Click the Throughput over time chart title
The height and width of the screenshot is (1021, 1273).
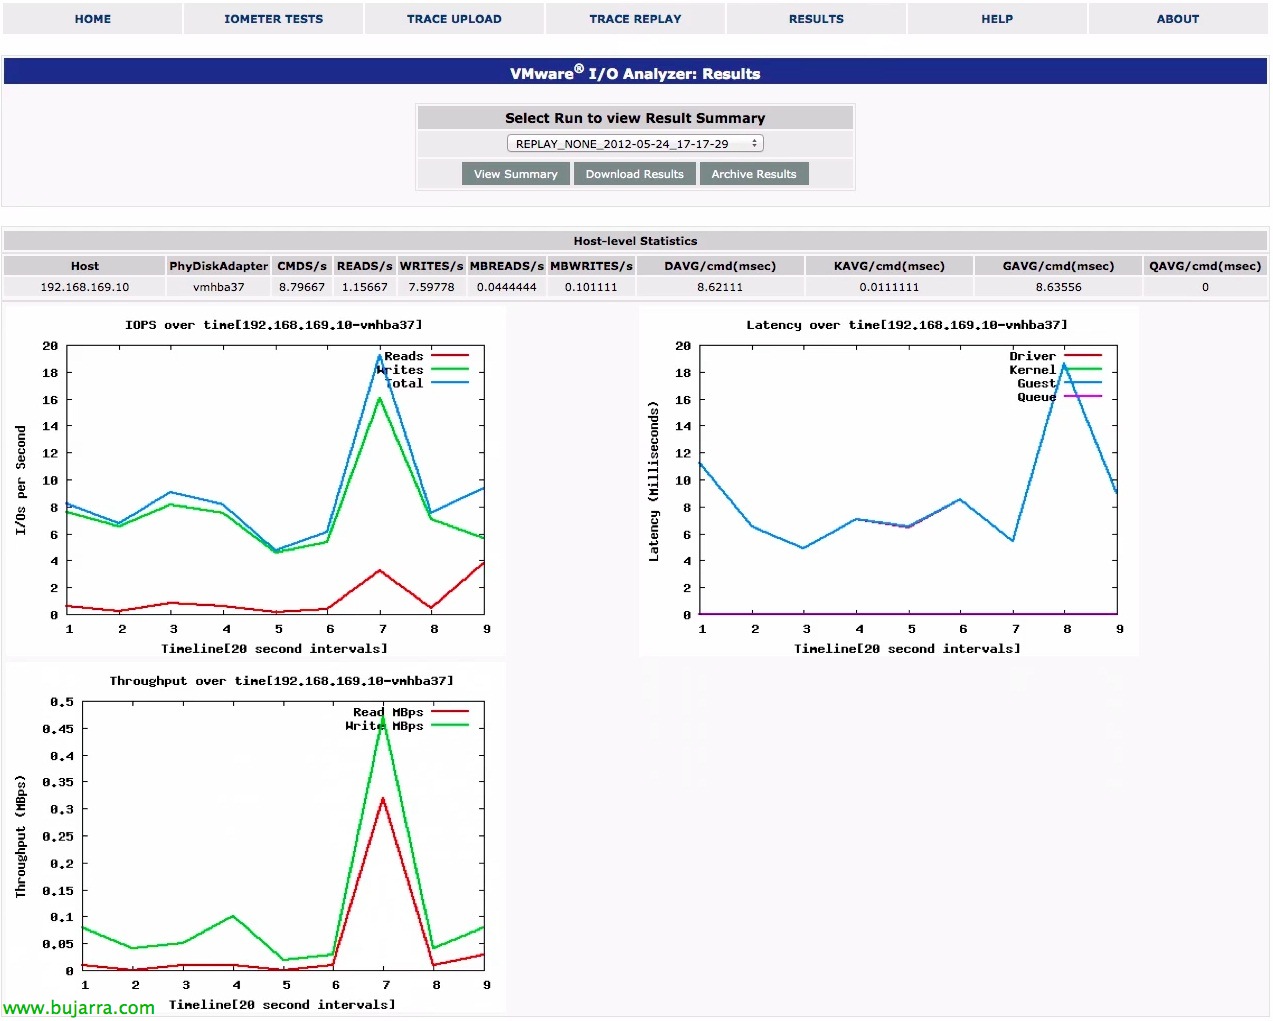coord(281,681)
